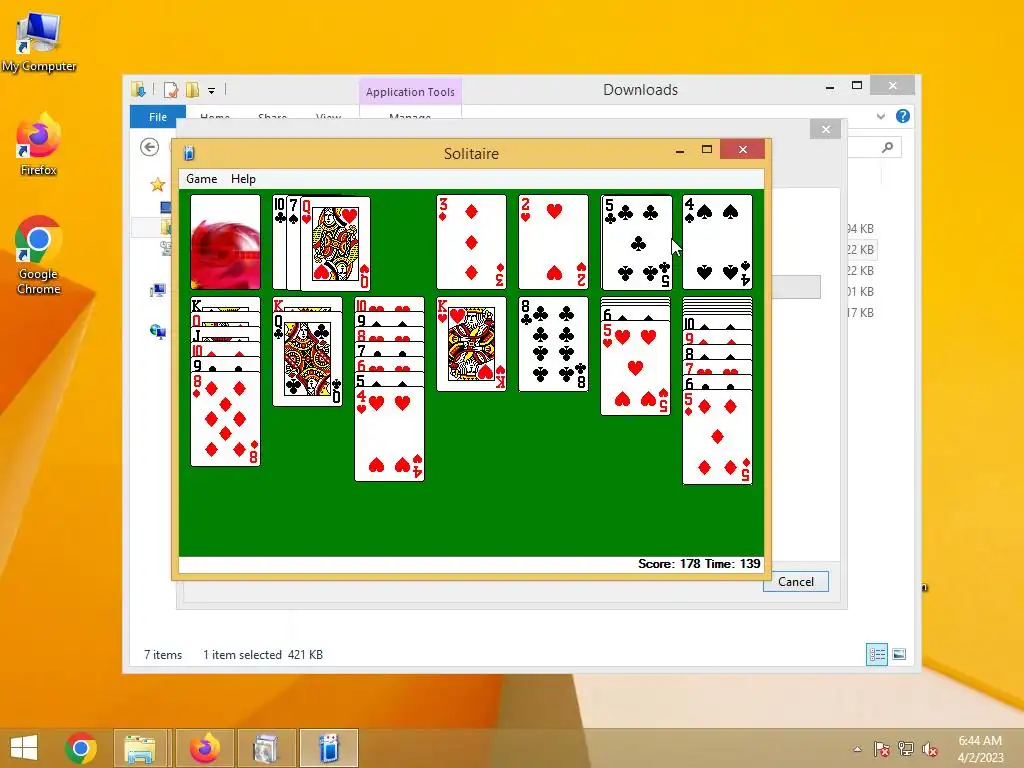Image resolution: width=1024 pixels, height=768 pixels.
Task: Click the 2 of Hearts foundation pile
Action: 553,242
